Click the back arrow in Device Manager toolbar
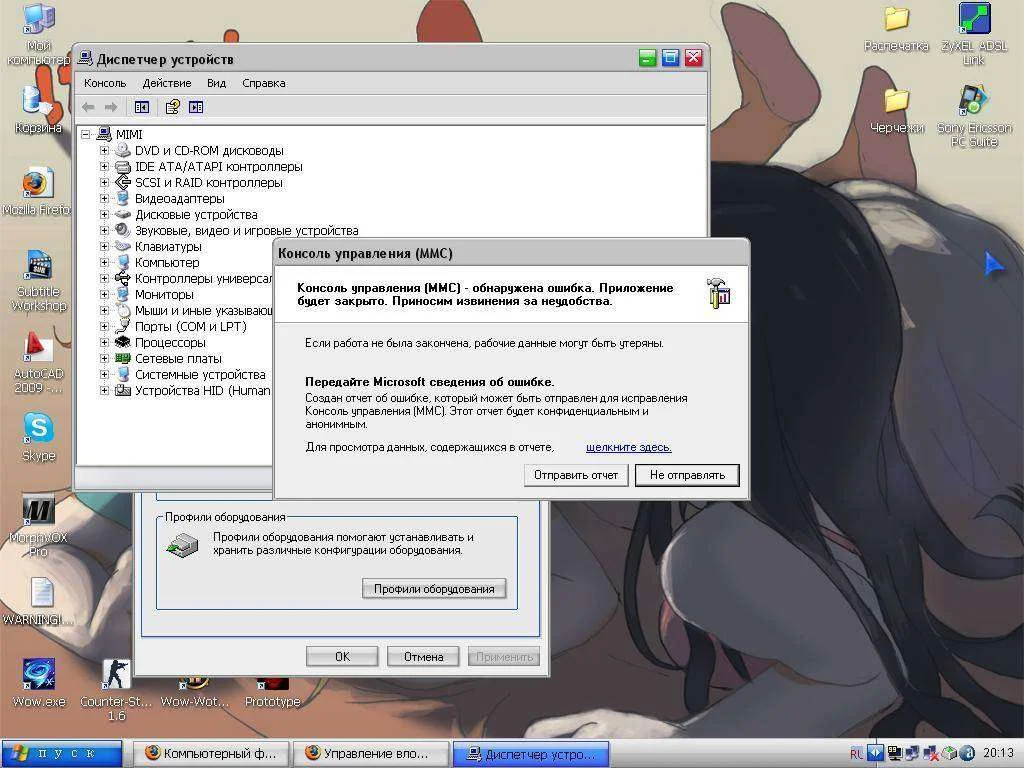1024x768 pixels. (x=88, y=107)
